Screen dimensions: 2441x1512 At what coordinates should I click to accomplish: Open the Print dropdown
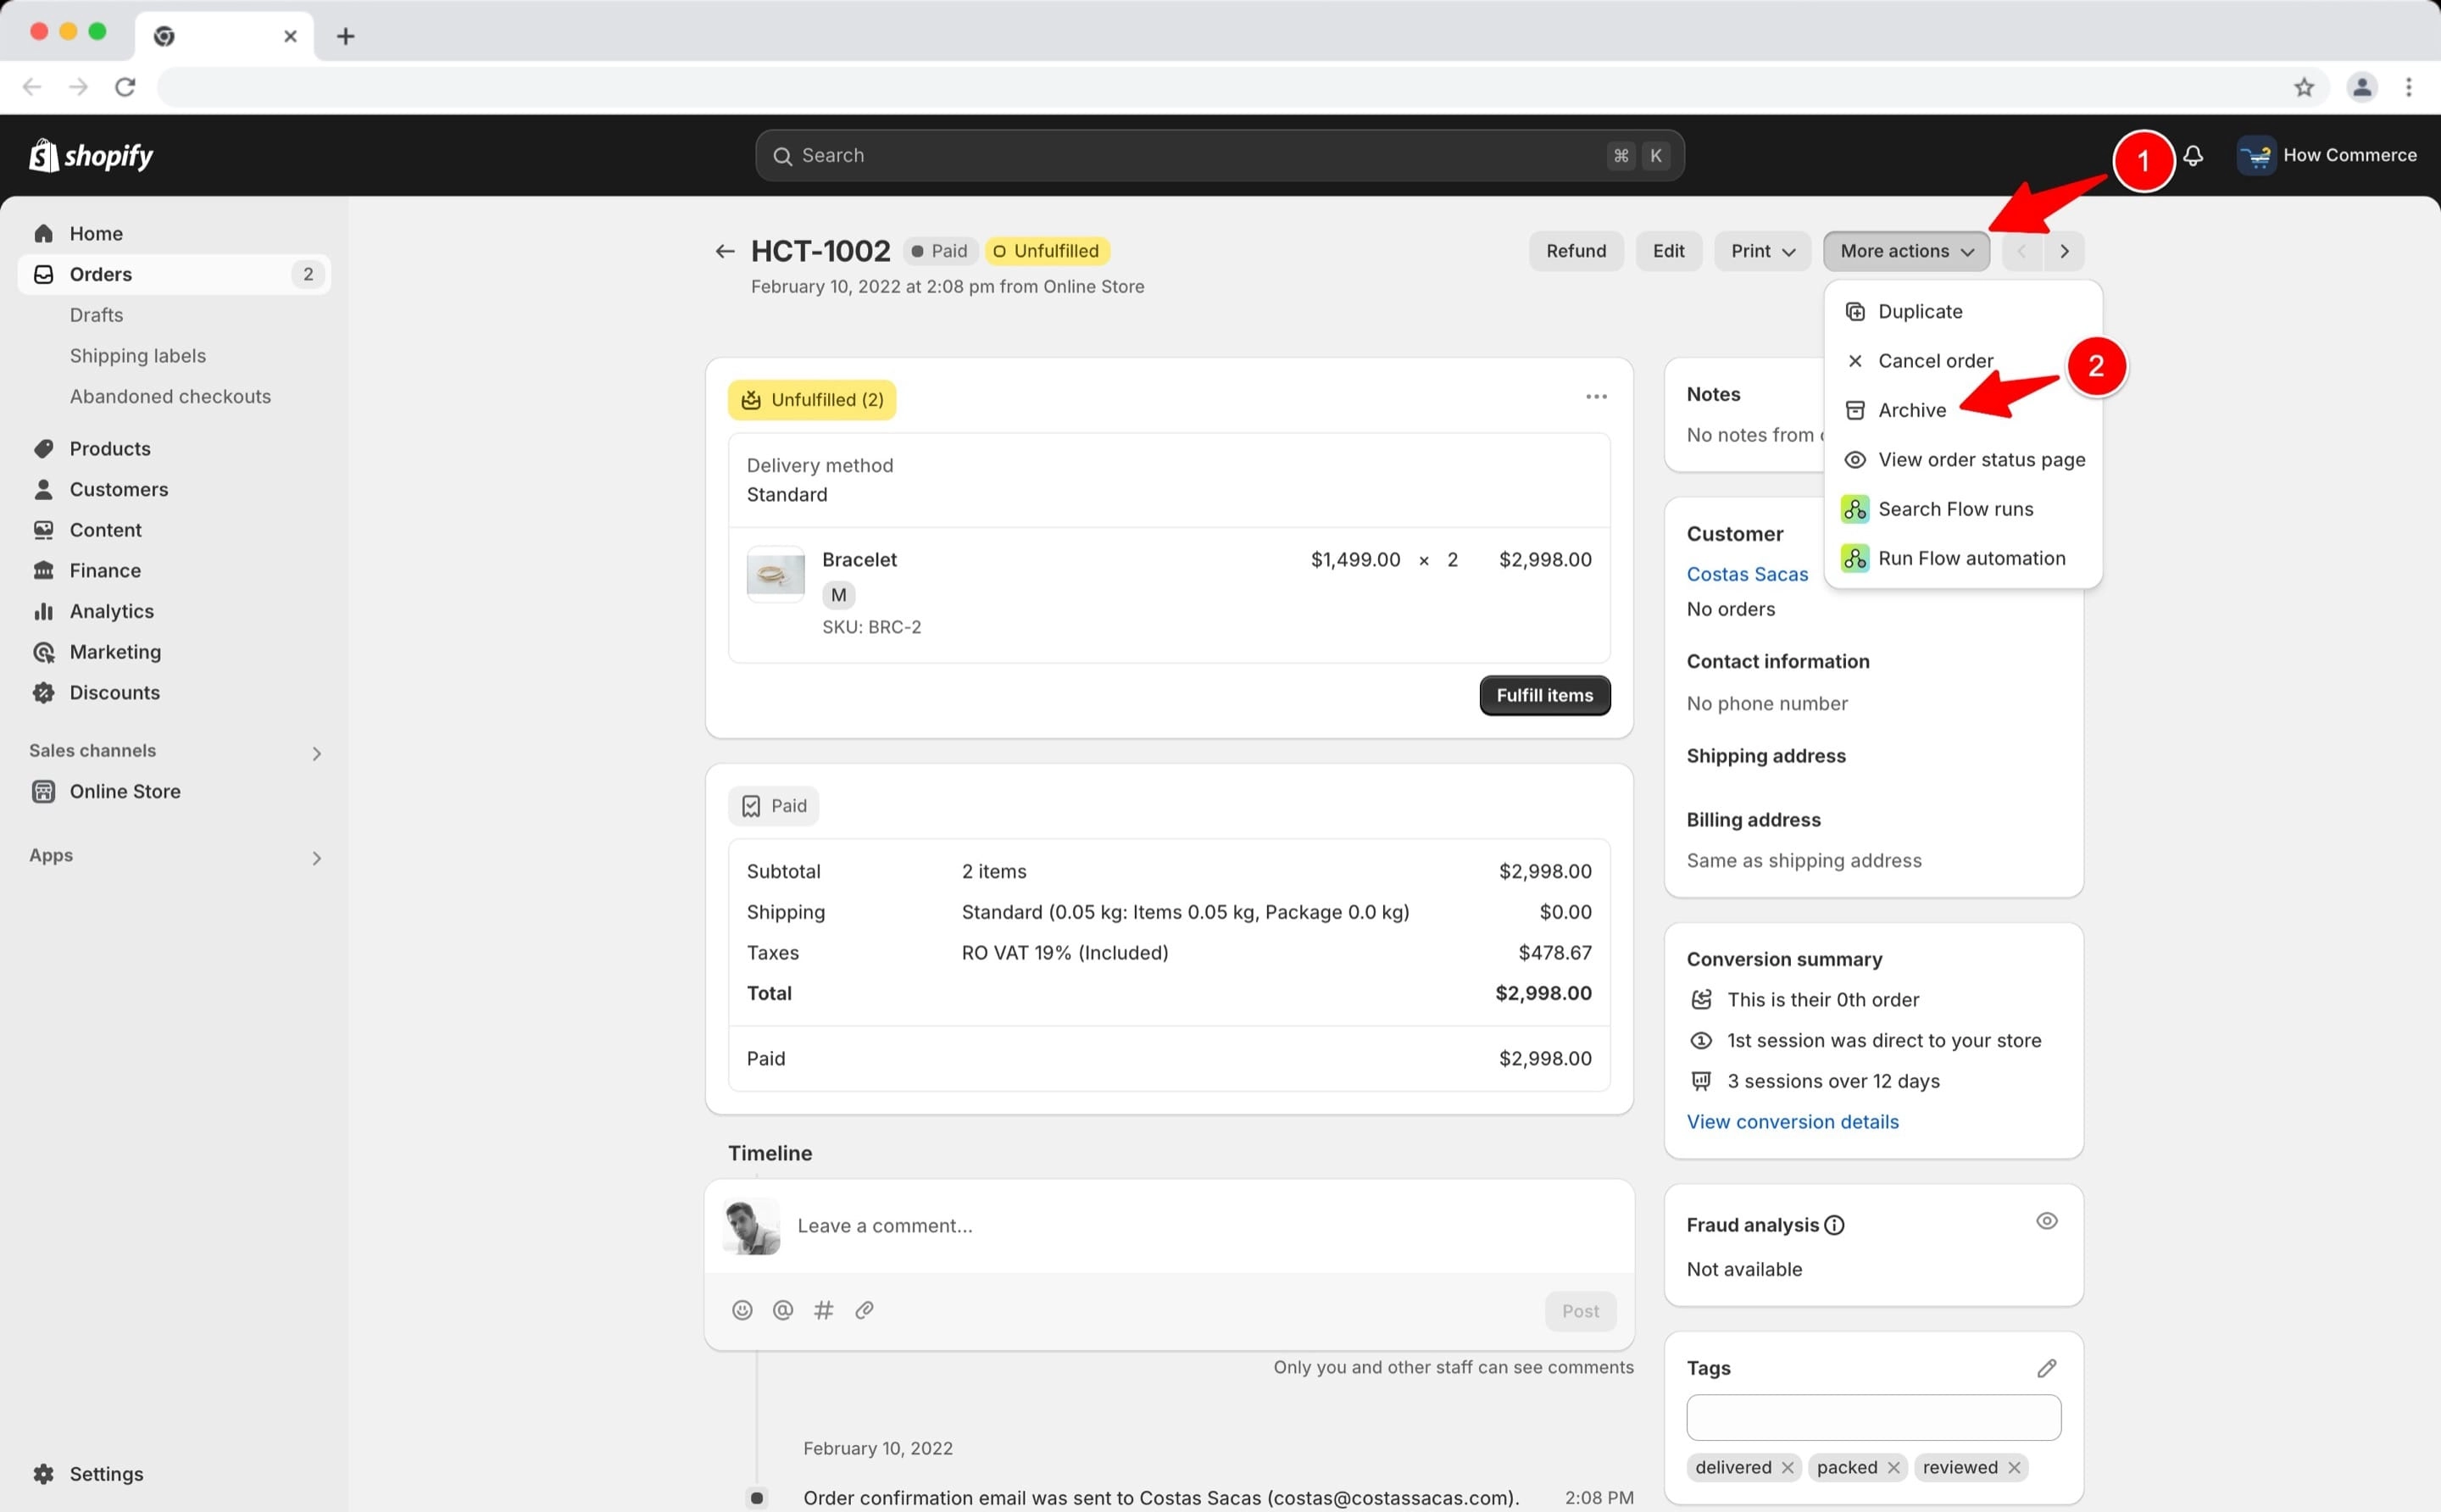point(1762,251)
